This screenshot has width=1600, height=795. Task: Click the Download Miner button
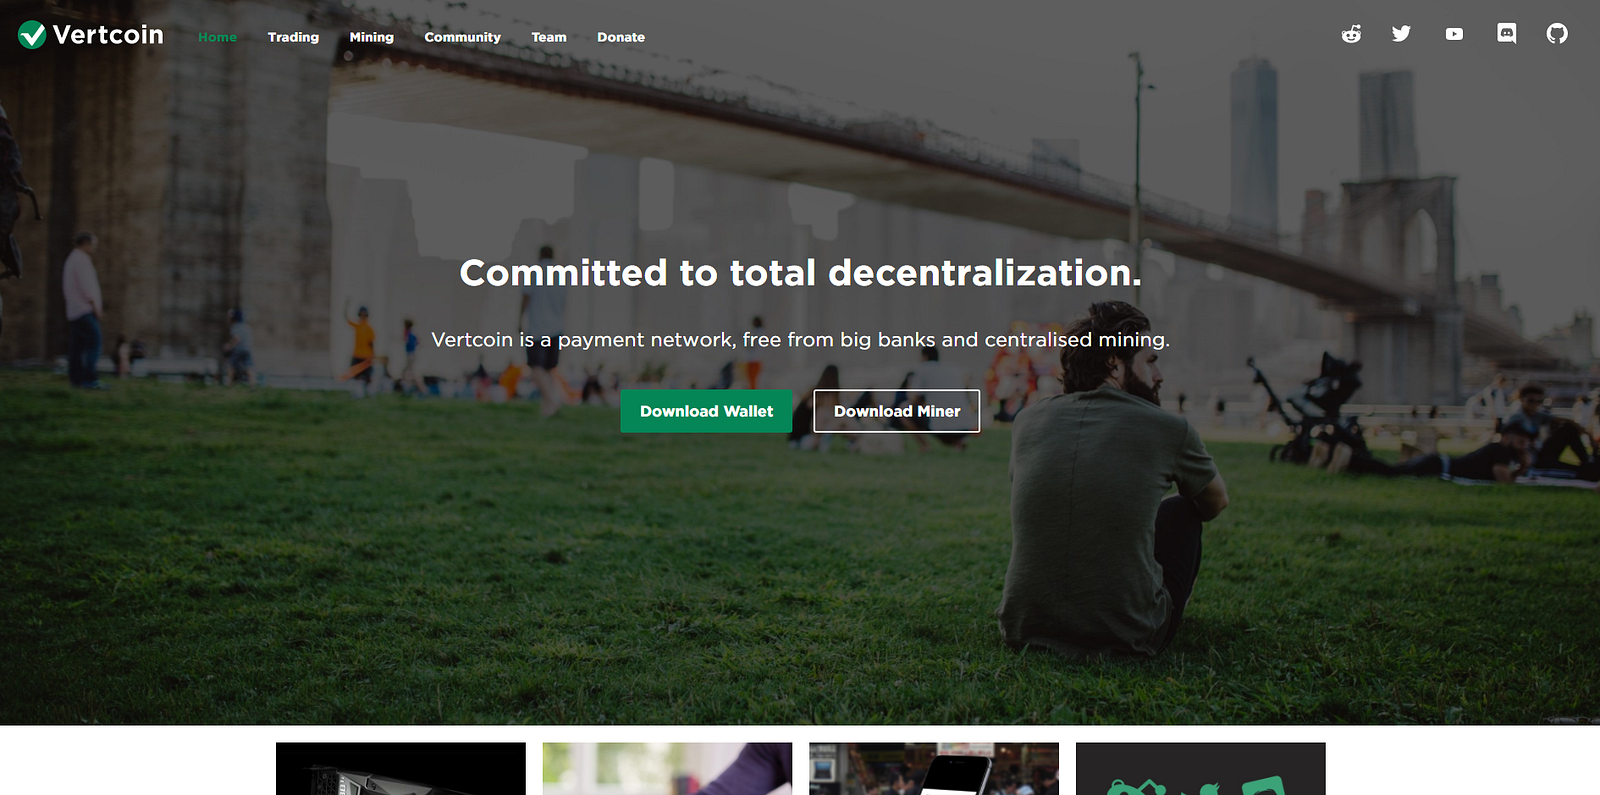tap(897, 411)
